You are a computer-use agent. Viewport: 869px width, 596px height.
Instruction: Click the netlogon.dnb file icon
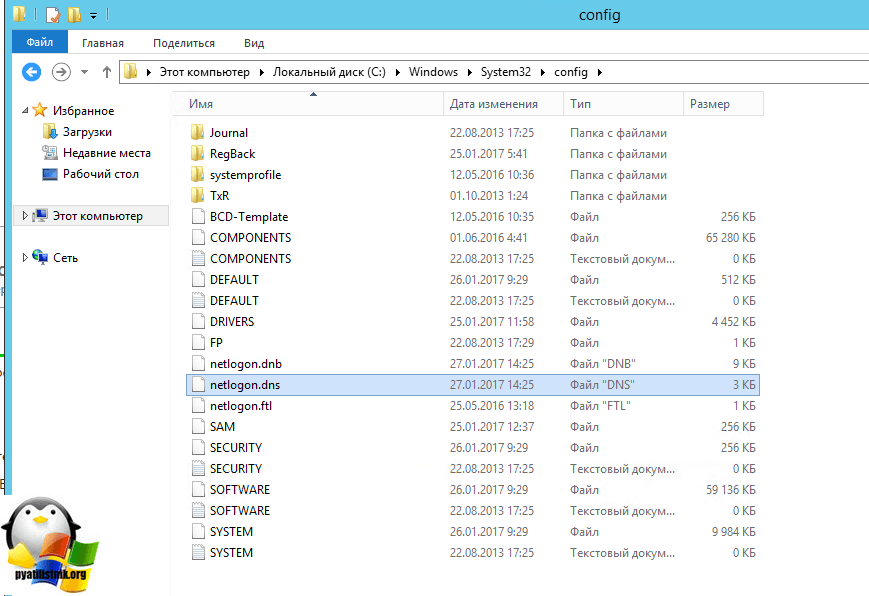click(x=197, y=364)
